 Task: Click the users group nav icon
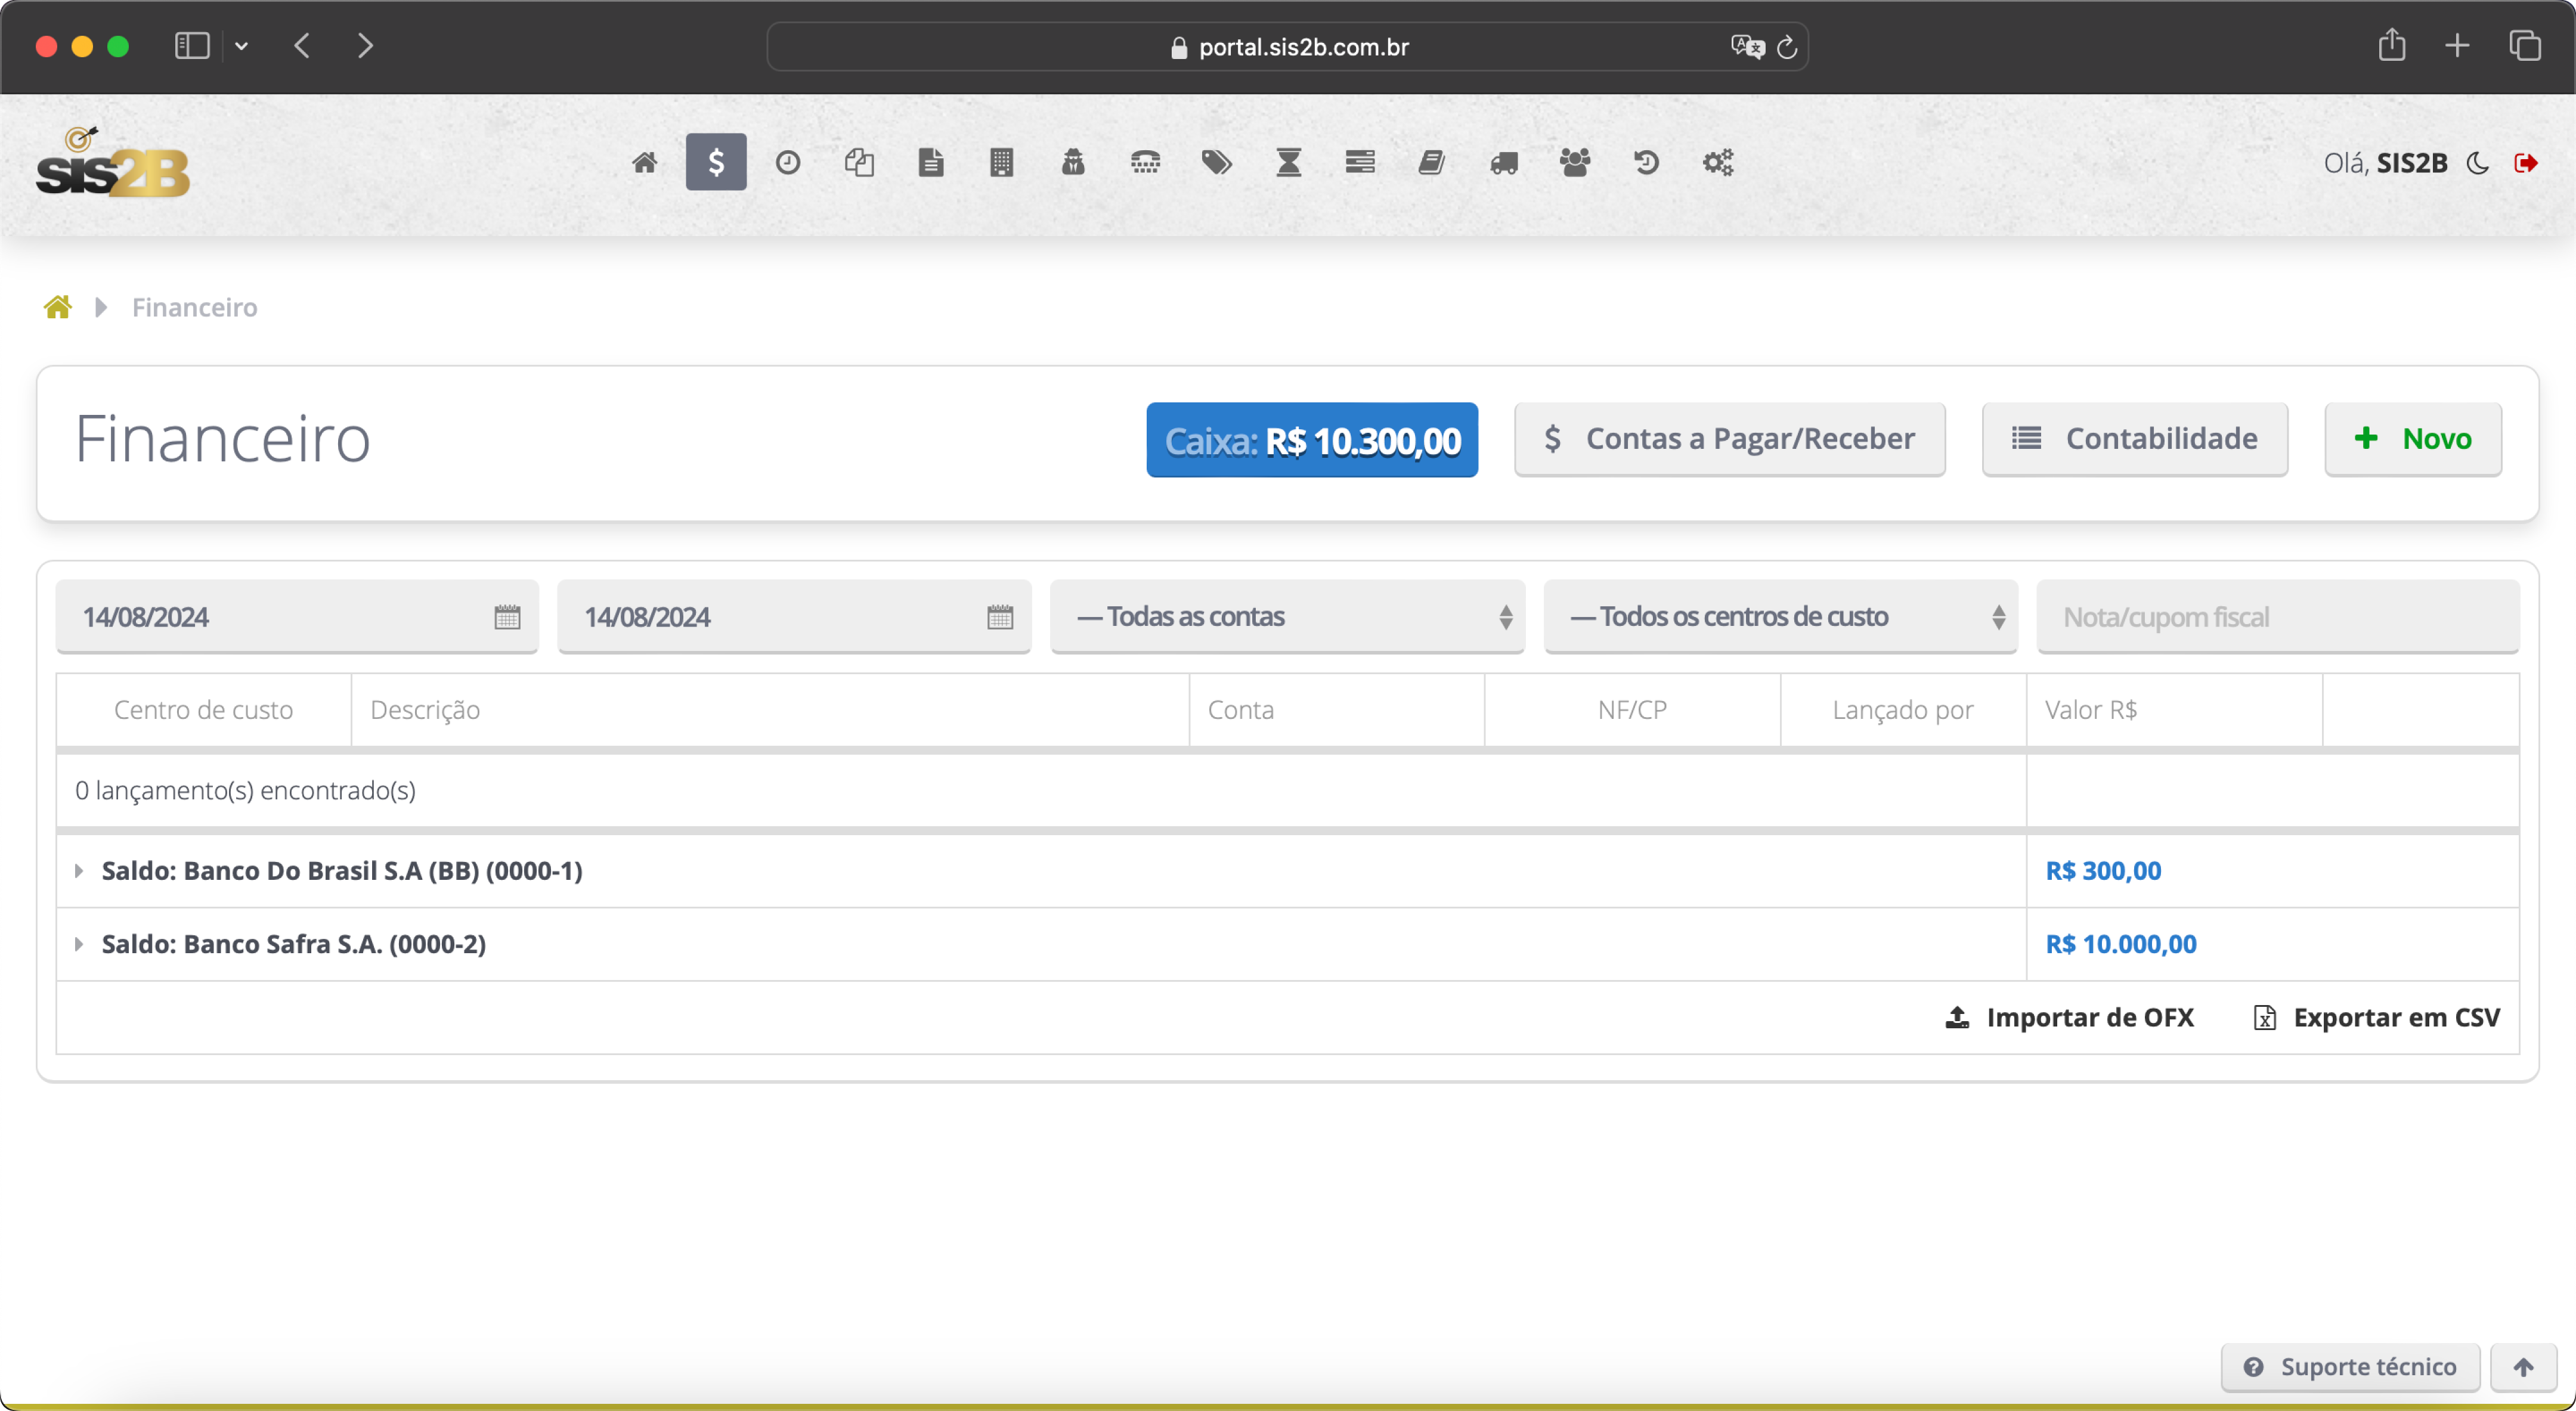click(1575, 162)
